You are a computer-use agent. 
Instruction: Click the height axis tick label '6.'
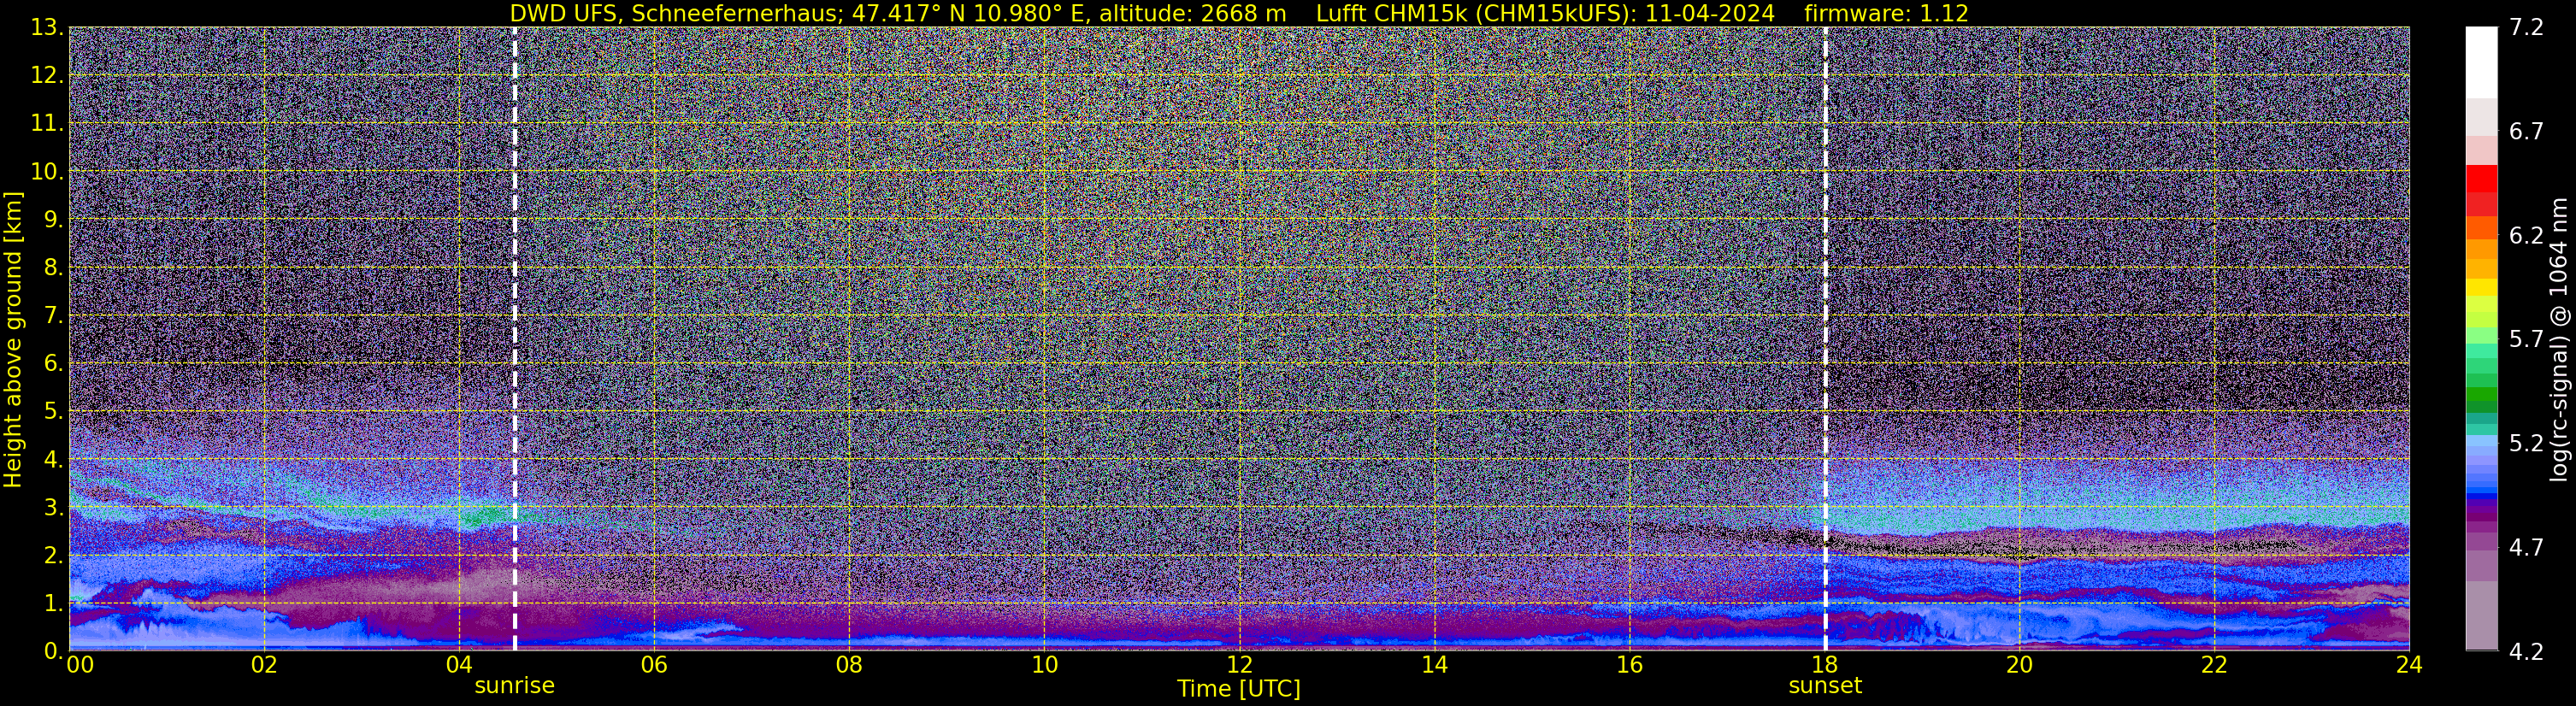point(54,363)
